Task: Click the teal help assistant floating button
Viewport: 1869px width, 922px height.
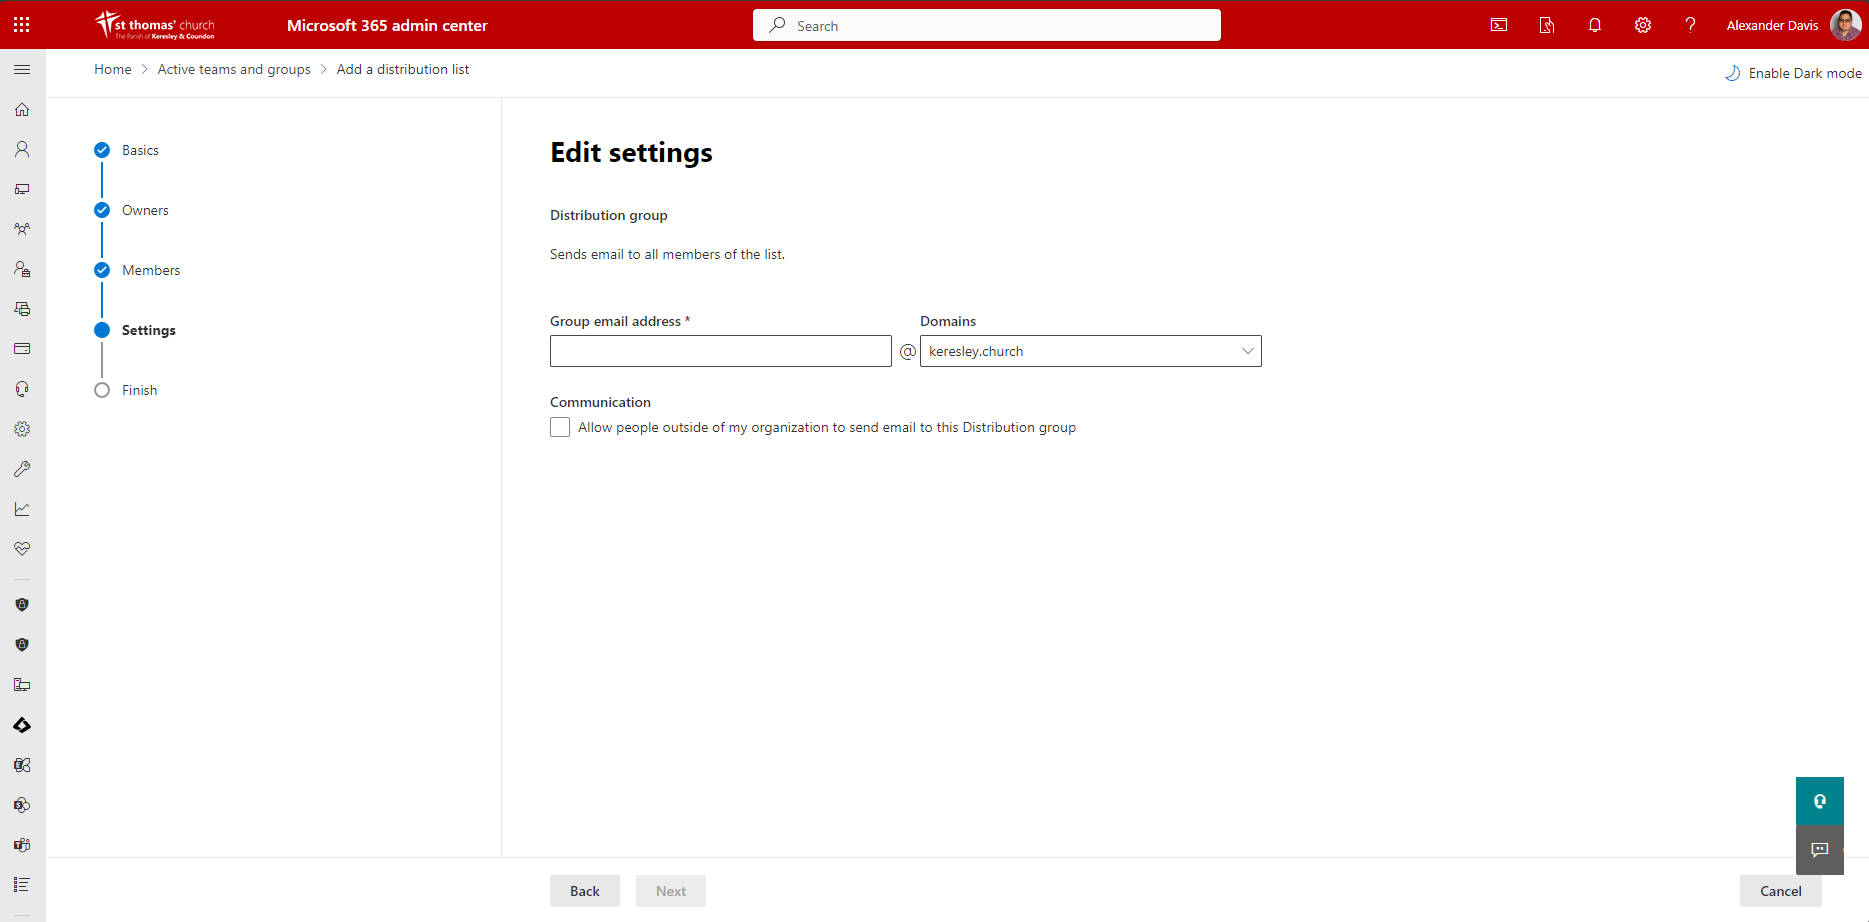Action: click(1820, 801)
